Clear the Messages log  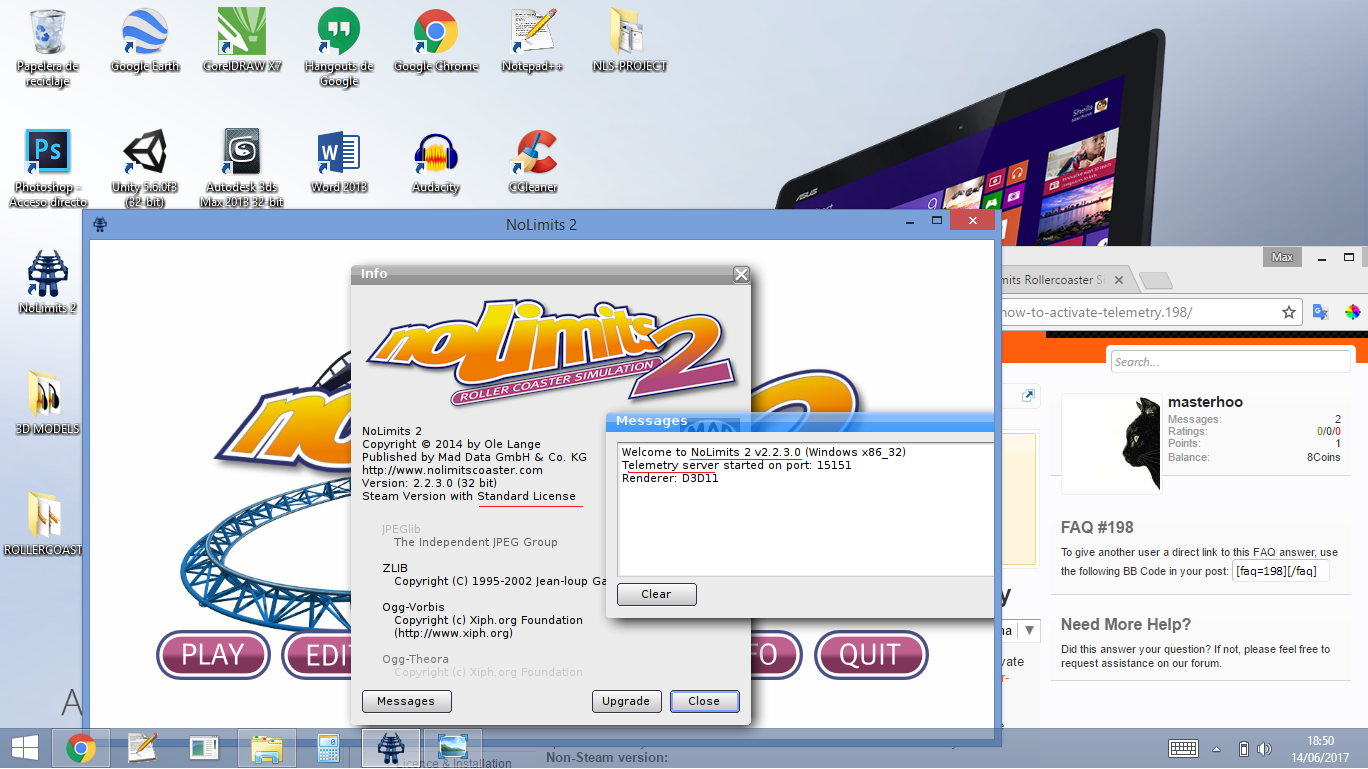[656, 594]
